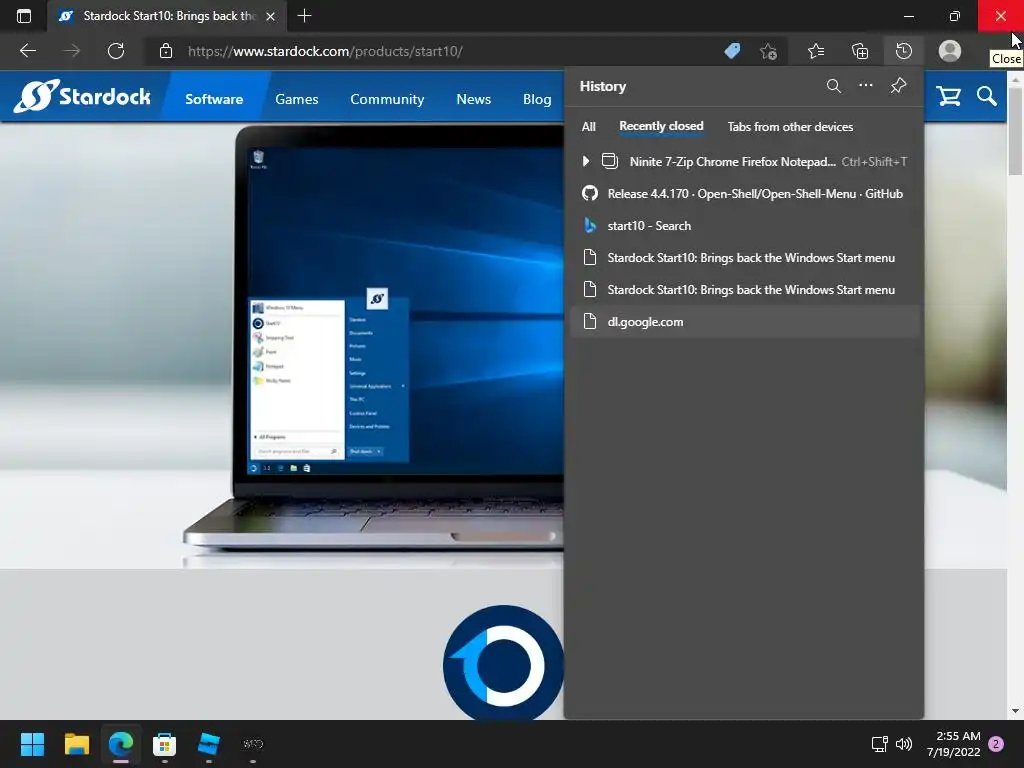1024x768 pixels.
Task: Go to the News page
Action: pyautogui.click(x=473, y=99)
